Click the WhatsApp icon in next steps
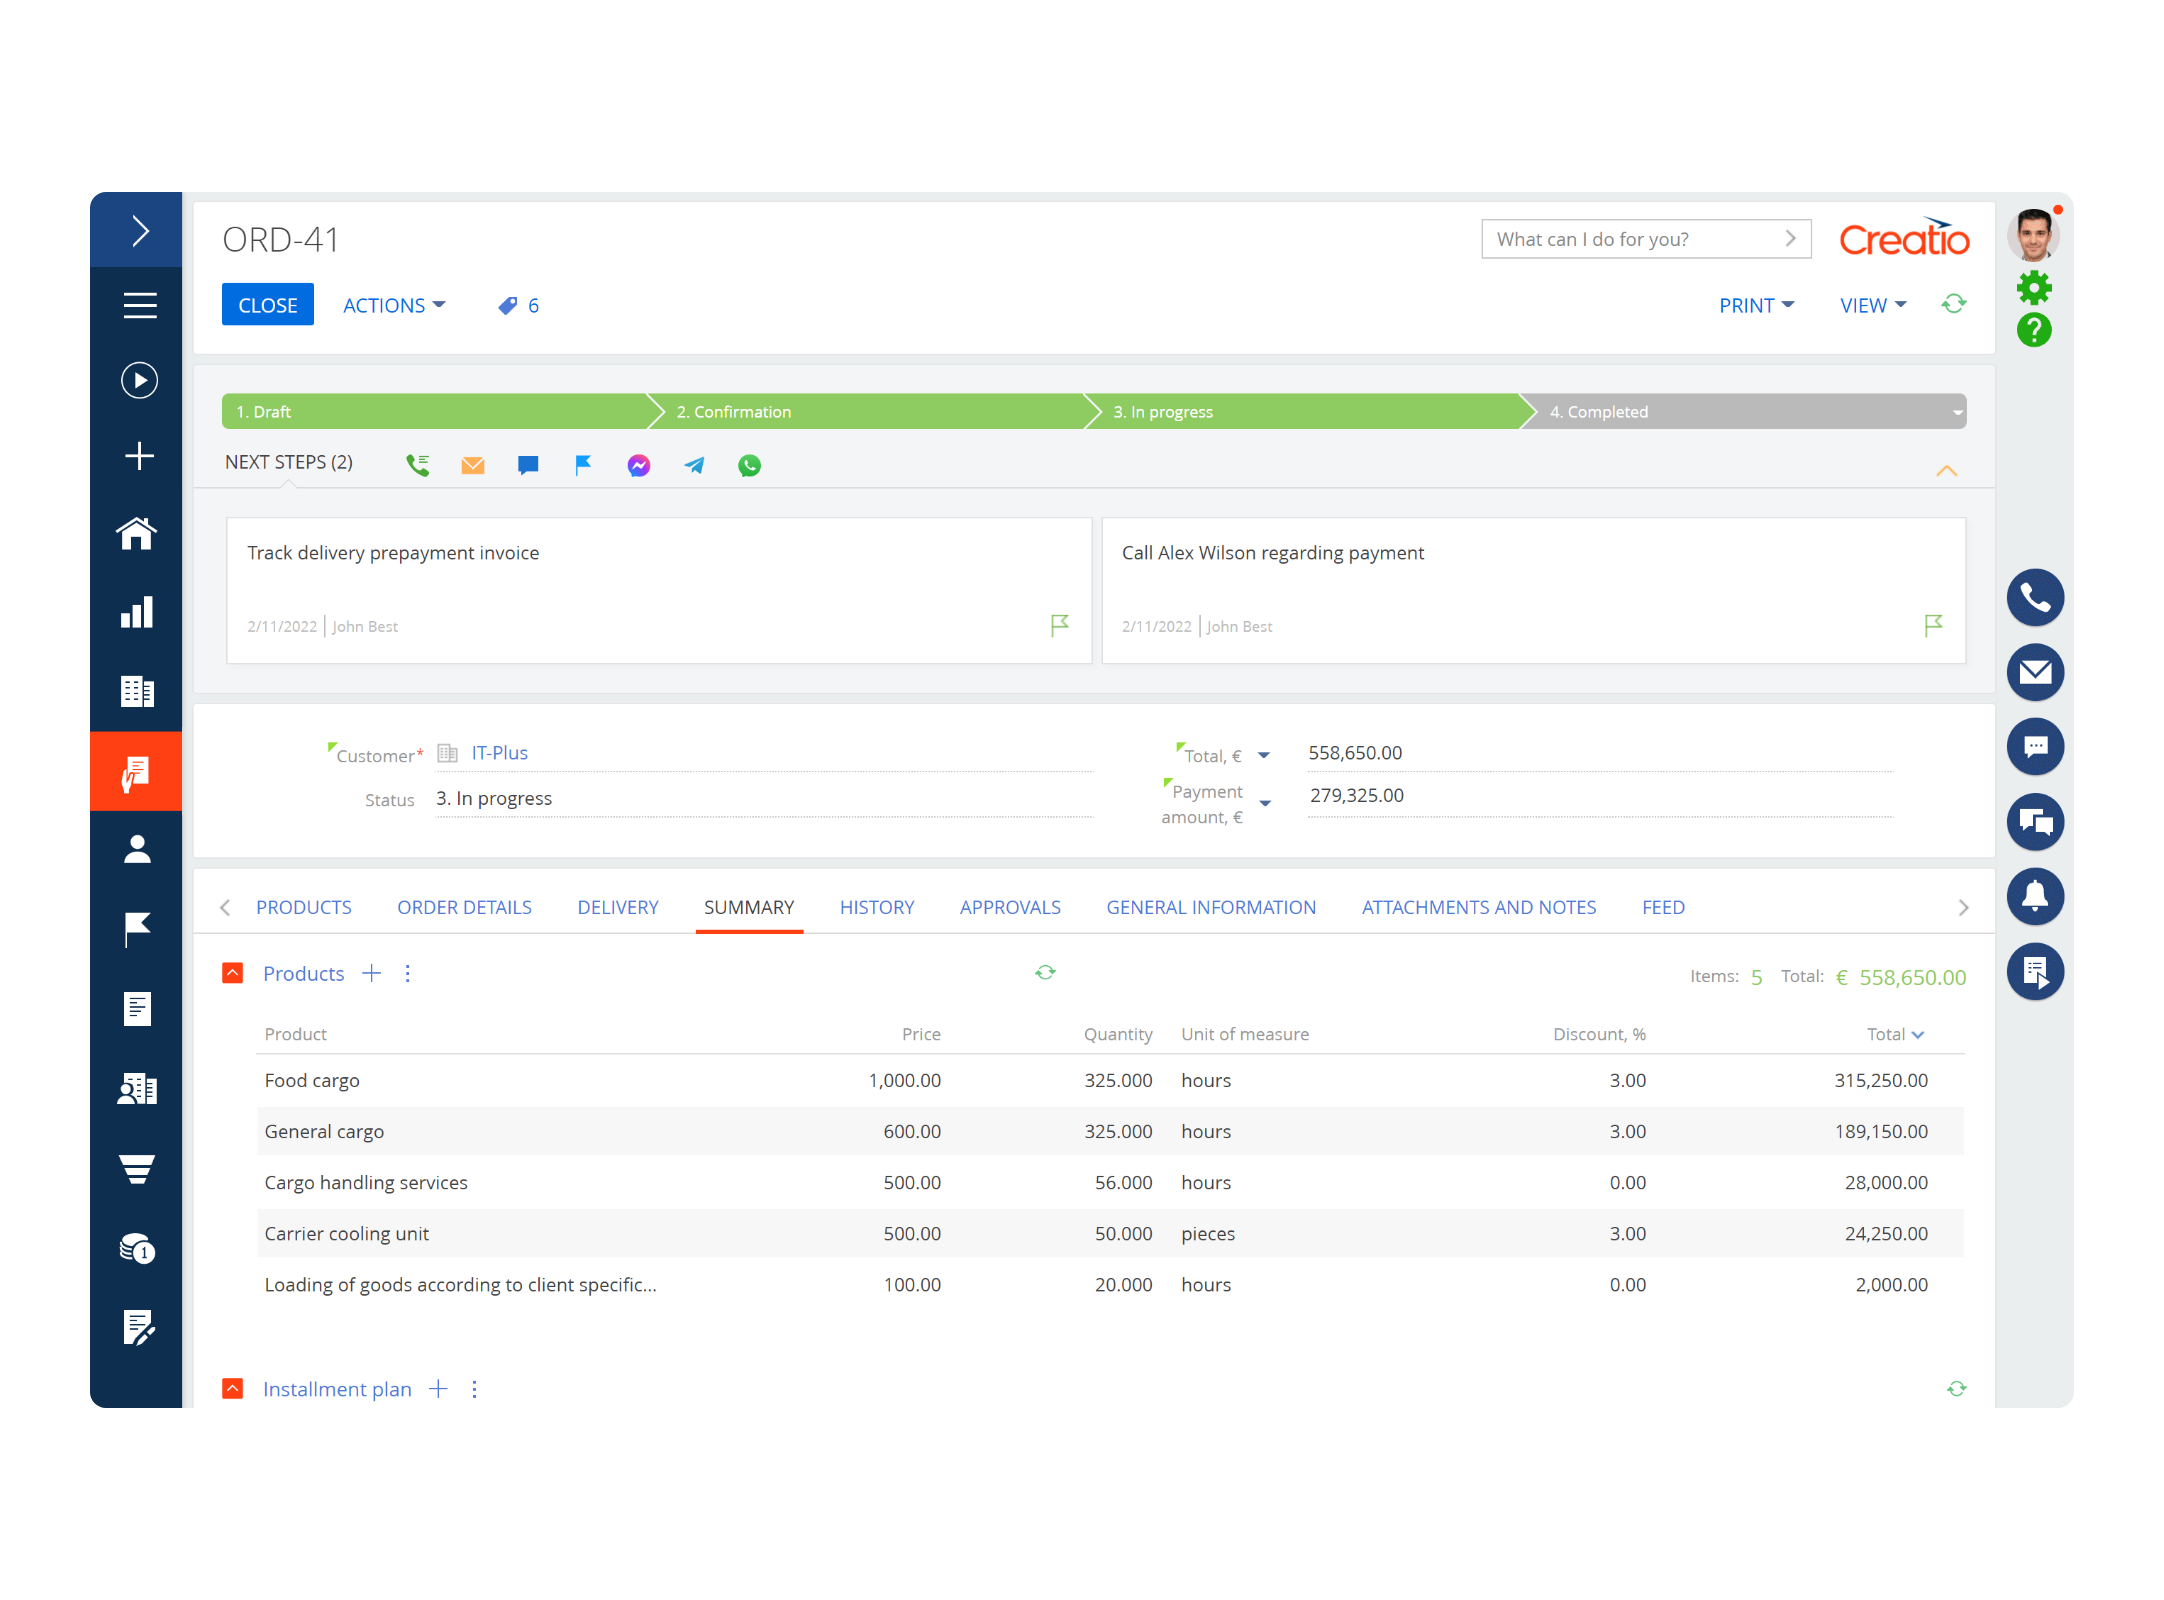 coord(749,465)
